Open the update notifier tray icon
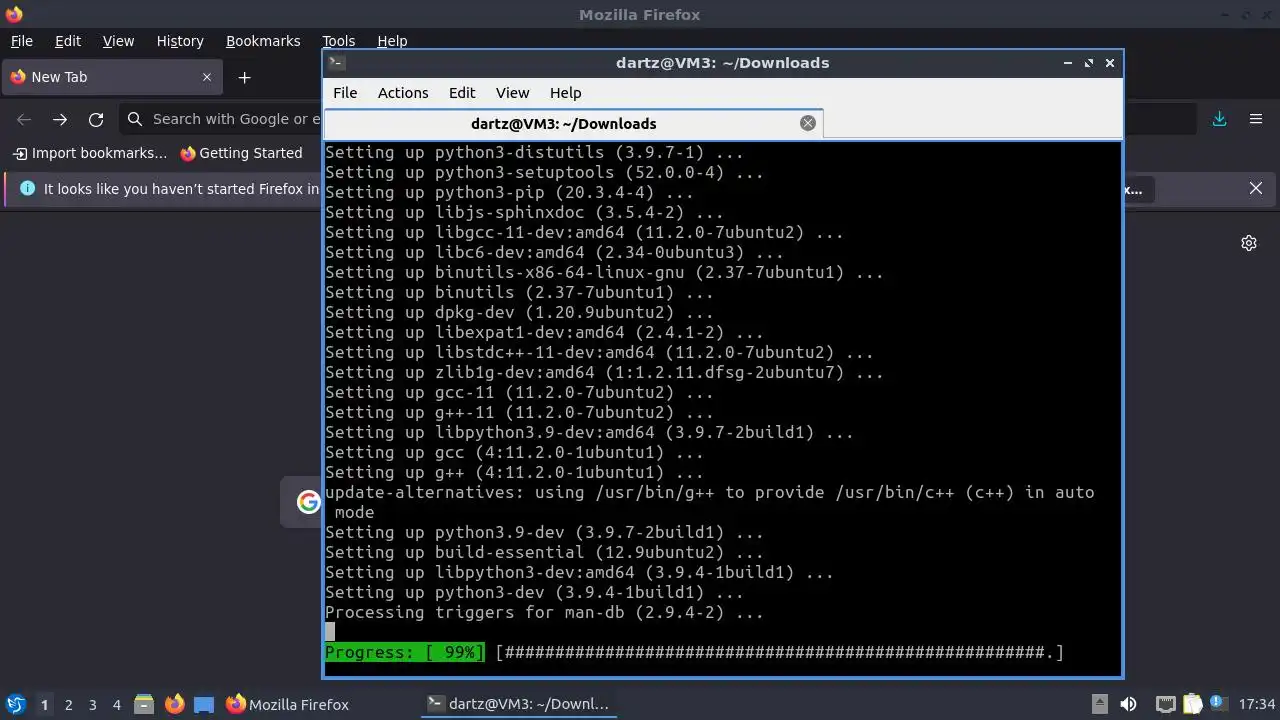 coord(1218,704)
